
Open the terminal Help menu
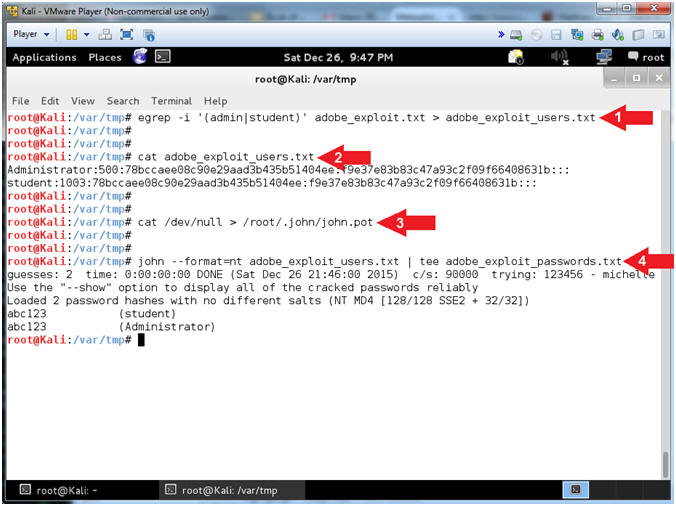click(x=216, y=101)
